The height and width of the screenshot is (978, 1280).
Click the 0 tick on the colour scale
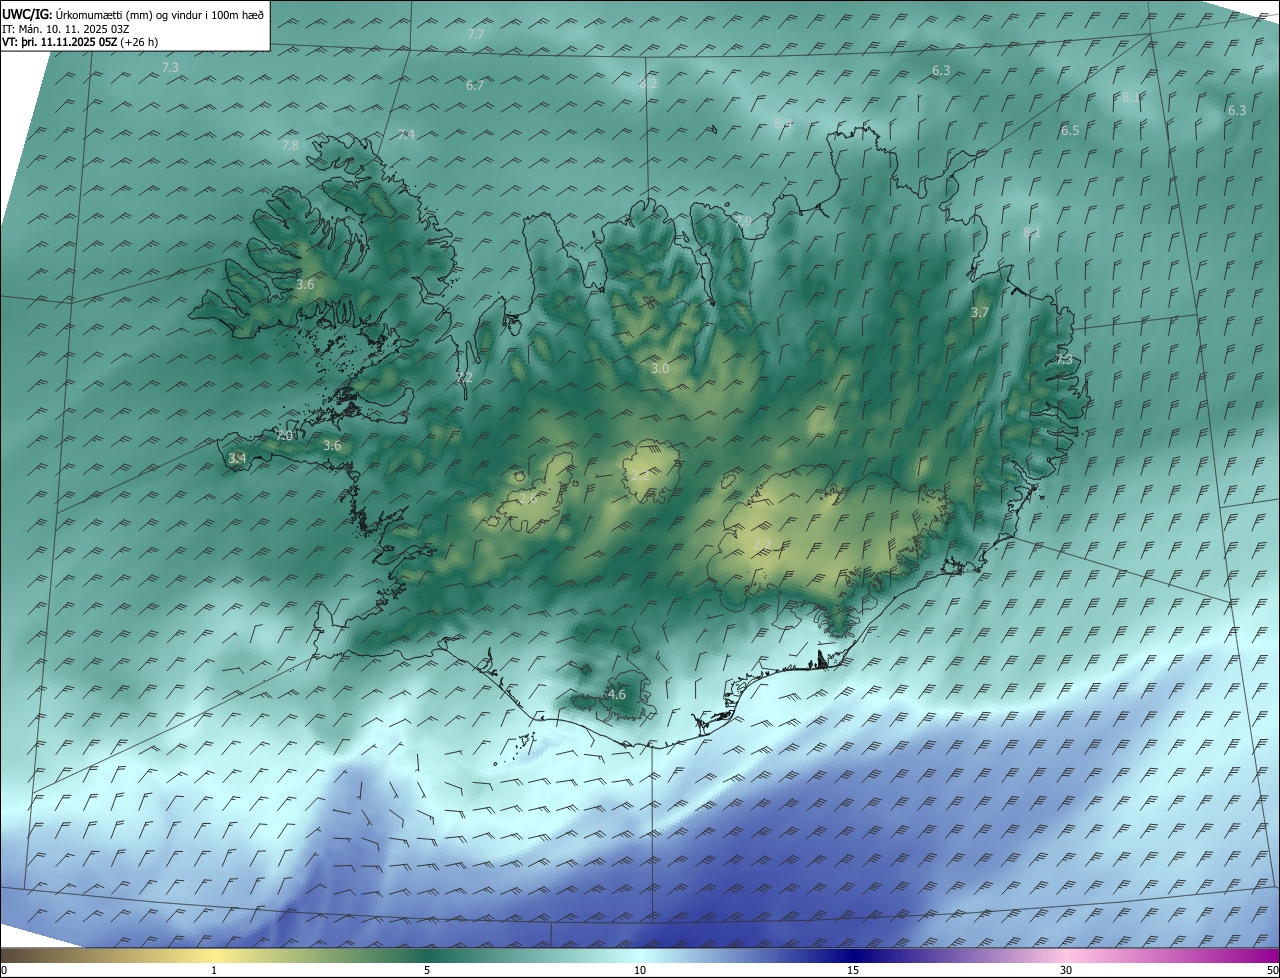4,970
